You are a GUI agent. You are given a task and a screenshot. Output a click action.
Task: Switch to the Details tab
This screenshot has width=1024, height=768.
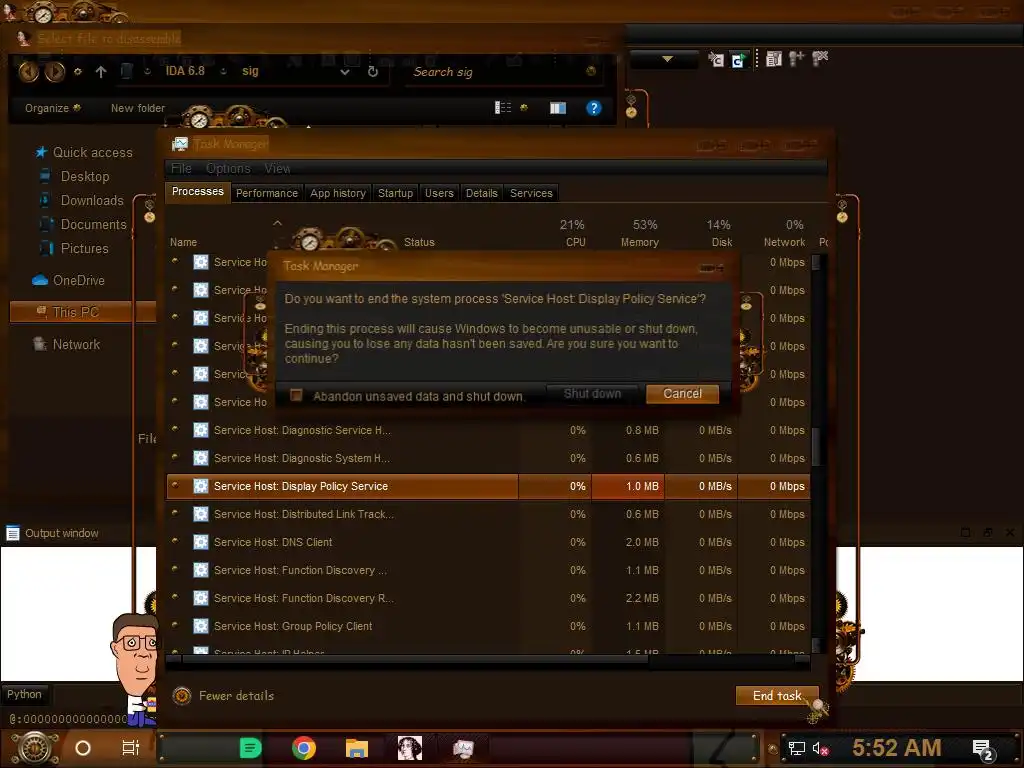481,193
